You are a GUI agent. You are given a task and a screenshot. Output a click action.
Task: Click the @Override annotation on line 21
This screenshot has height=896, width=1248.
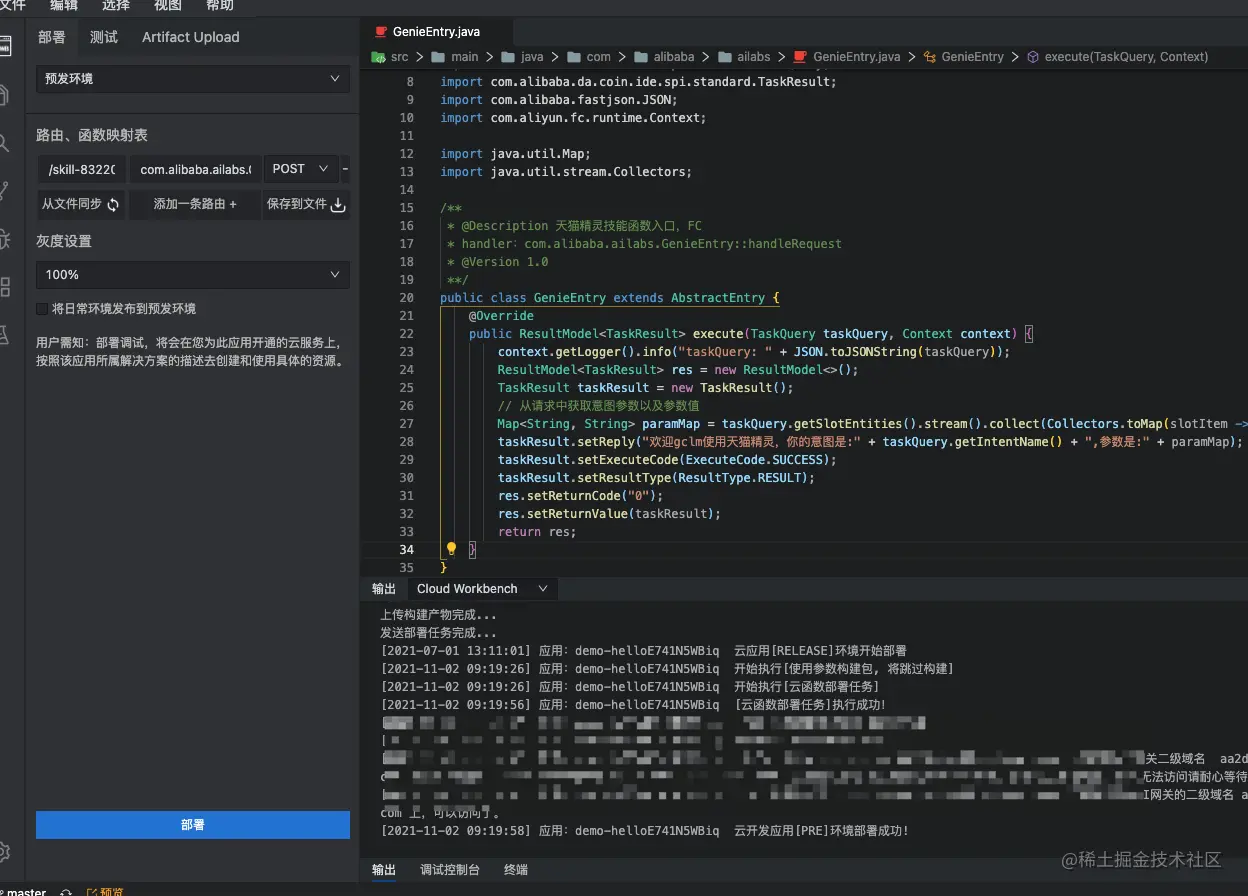click(501, 316)
